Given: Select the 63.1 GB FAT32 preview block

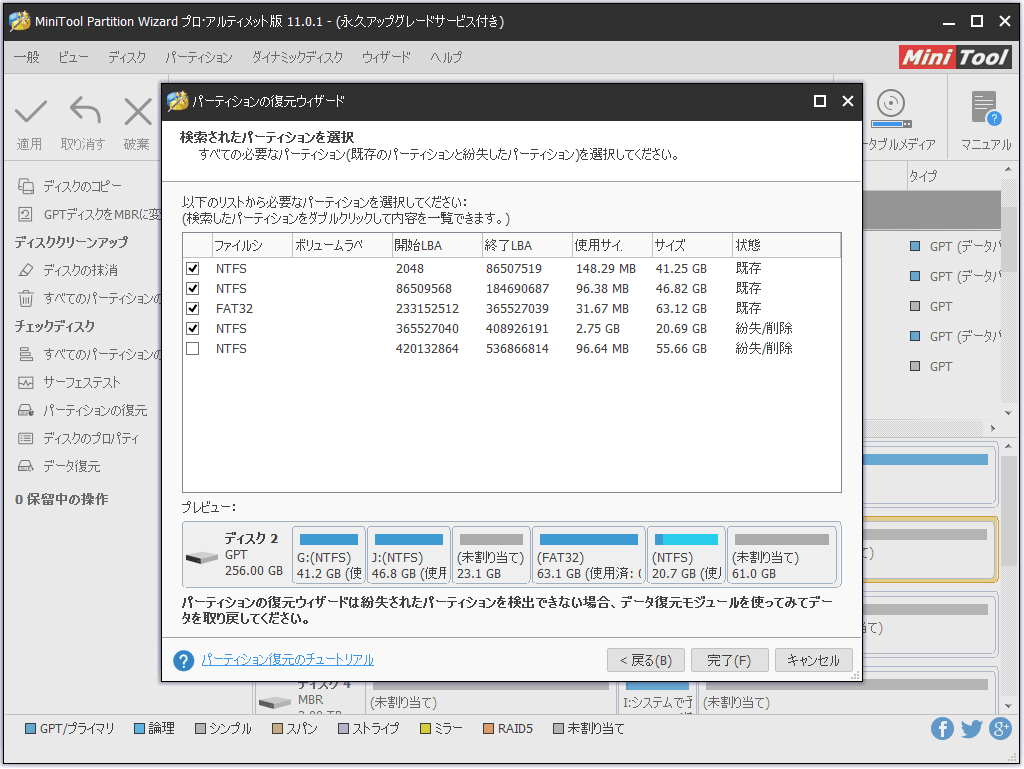Looking at the screenshot, I should (588, 556).
